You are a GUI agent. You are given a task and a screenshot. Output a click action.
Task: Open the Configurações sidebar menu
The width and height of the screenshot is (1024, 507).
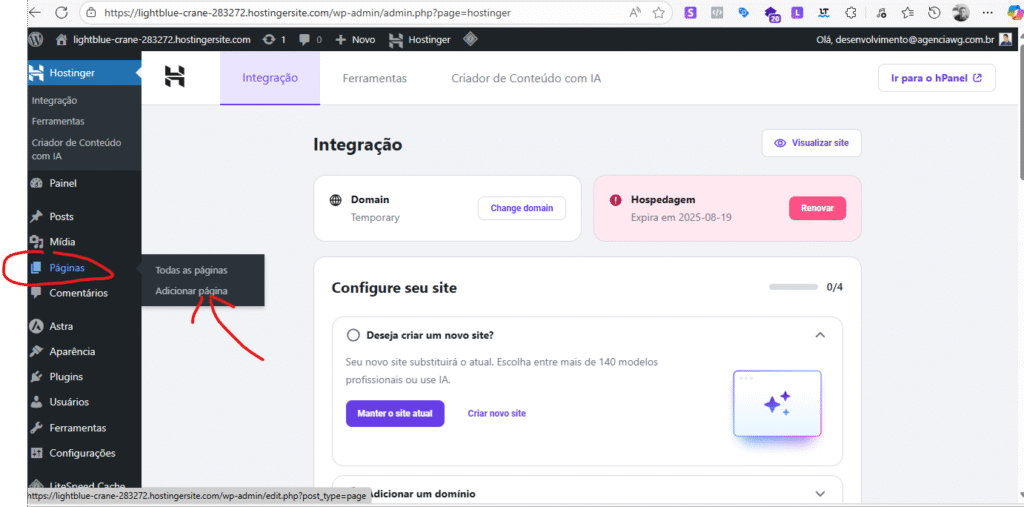tap(84, 453)
